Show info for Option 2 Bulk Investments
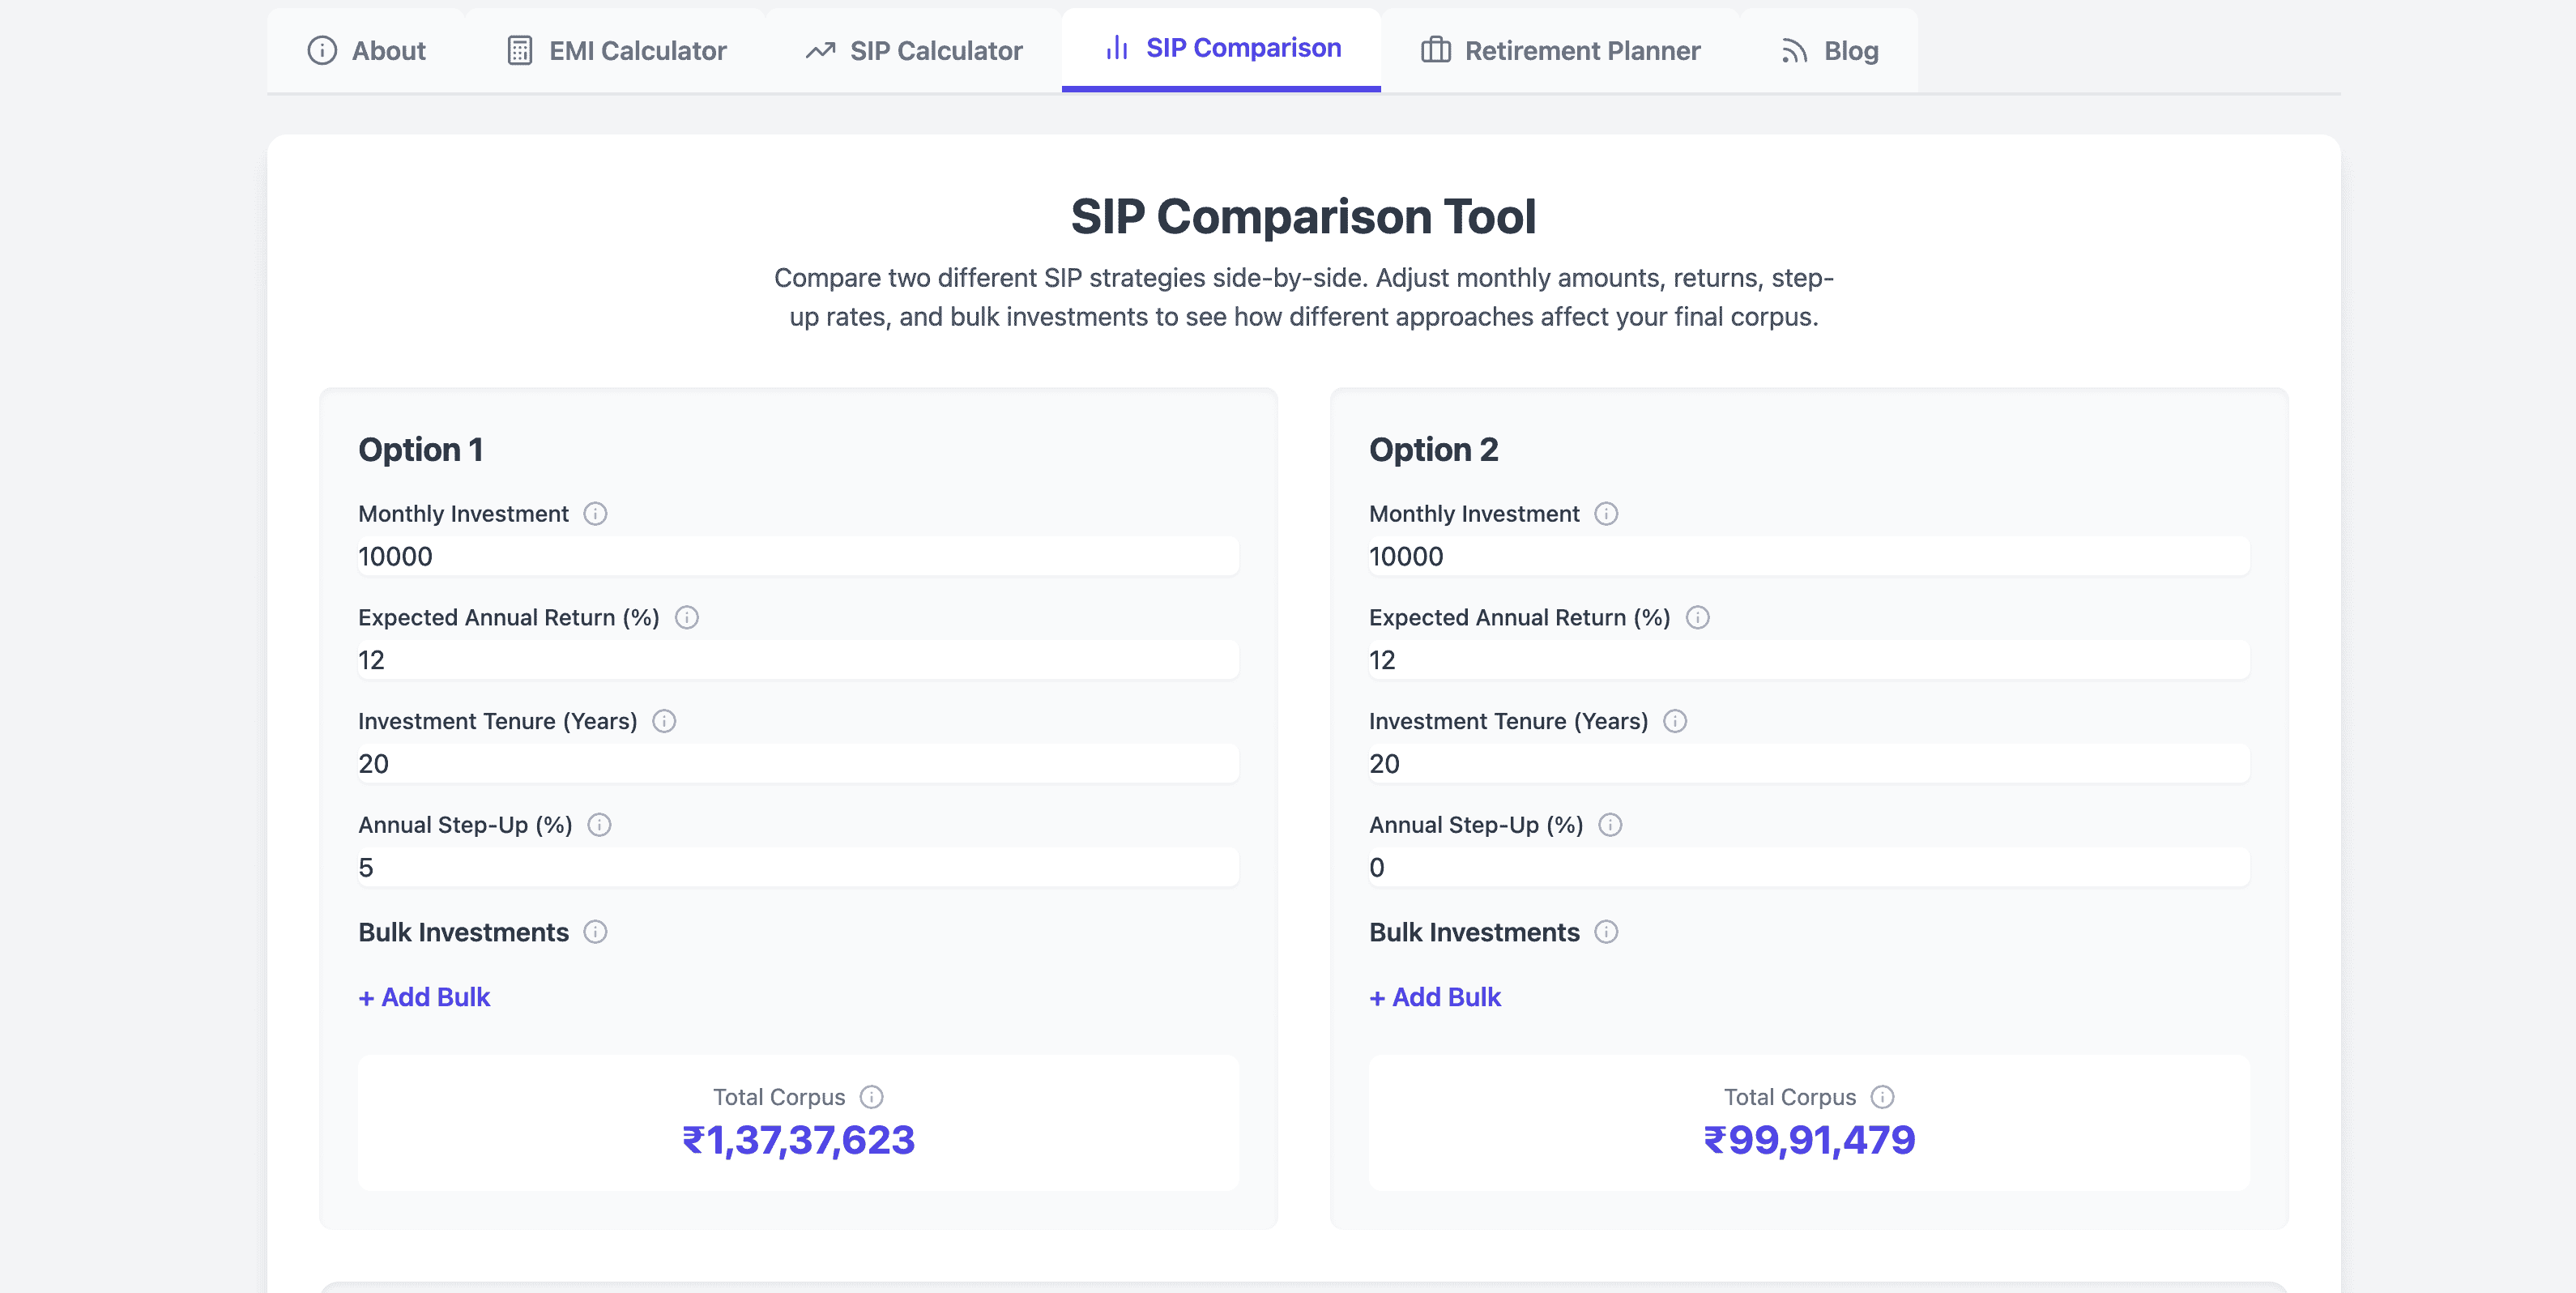2576x1293 pixels. pos(1606,933)
